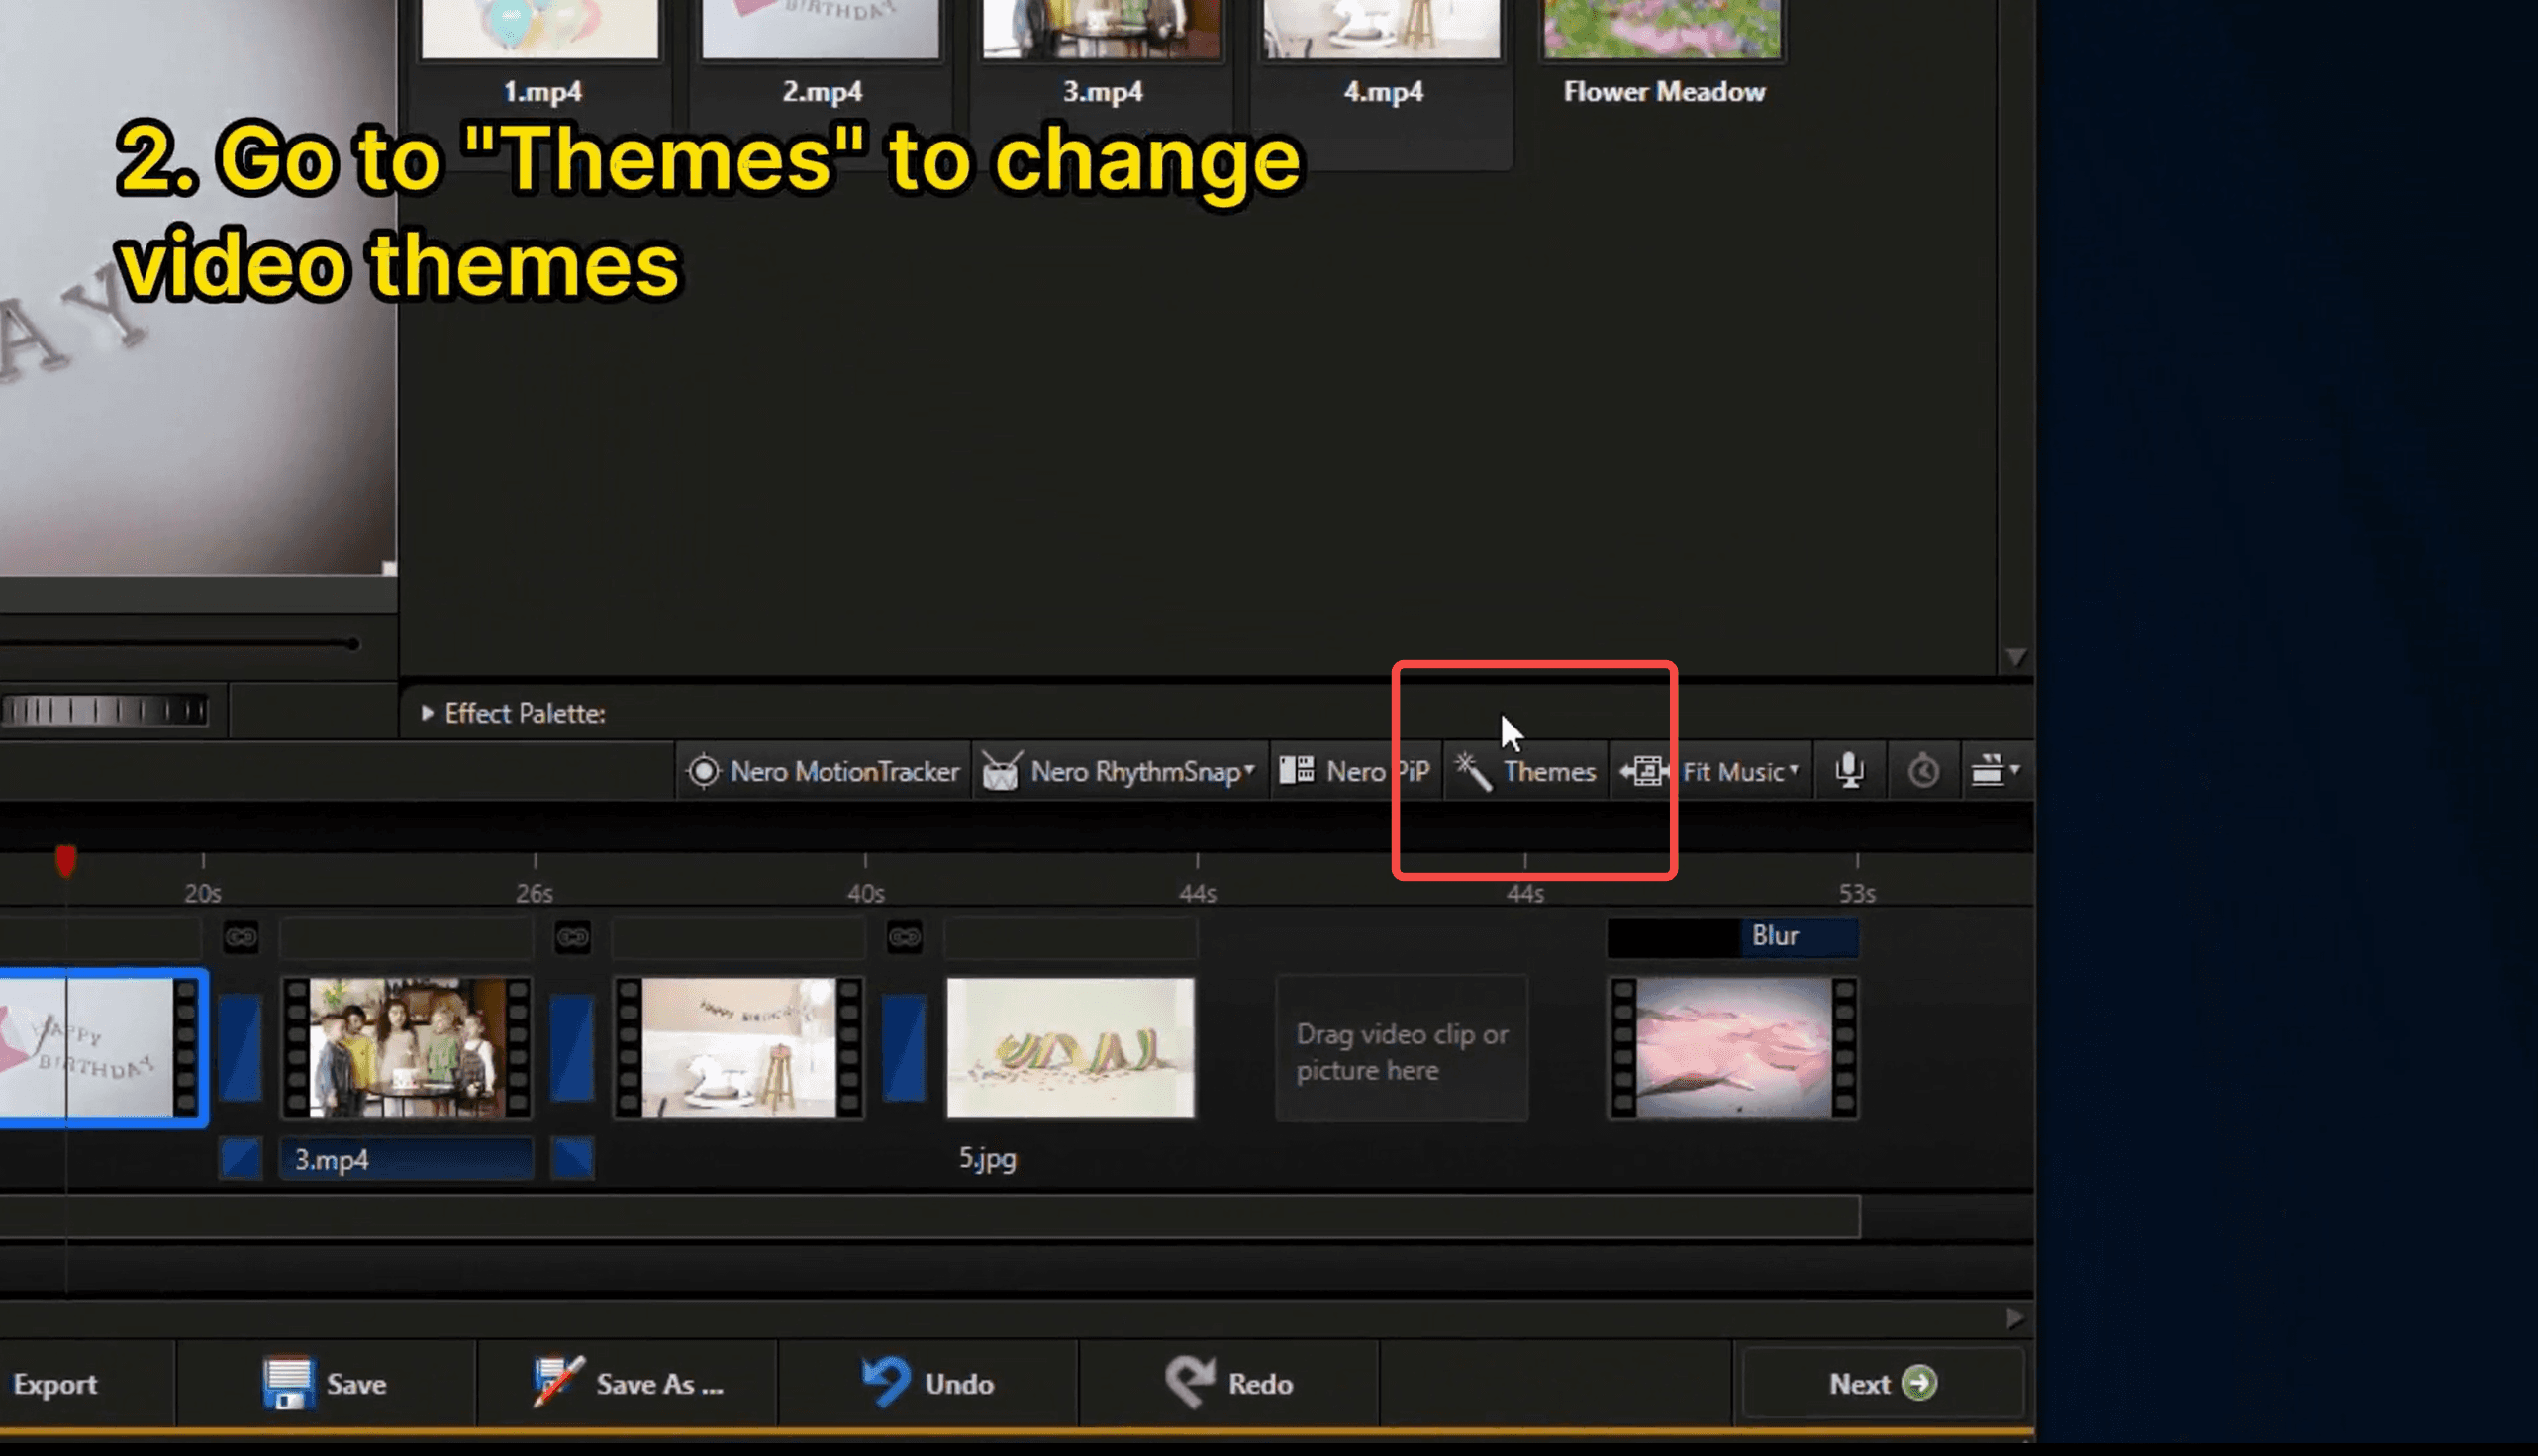The image size is (2538, 1456).
Task: Click Save As button
Action: 628,1383
